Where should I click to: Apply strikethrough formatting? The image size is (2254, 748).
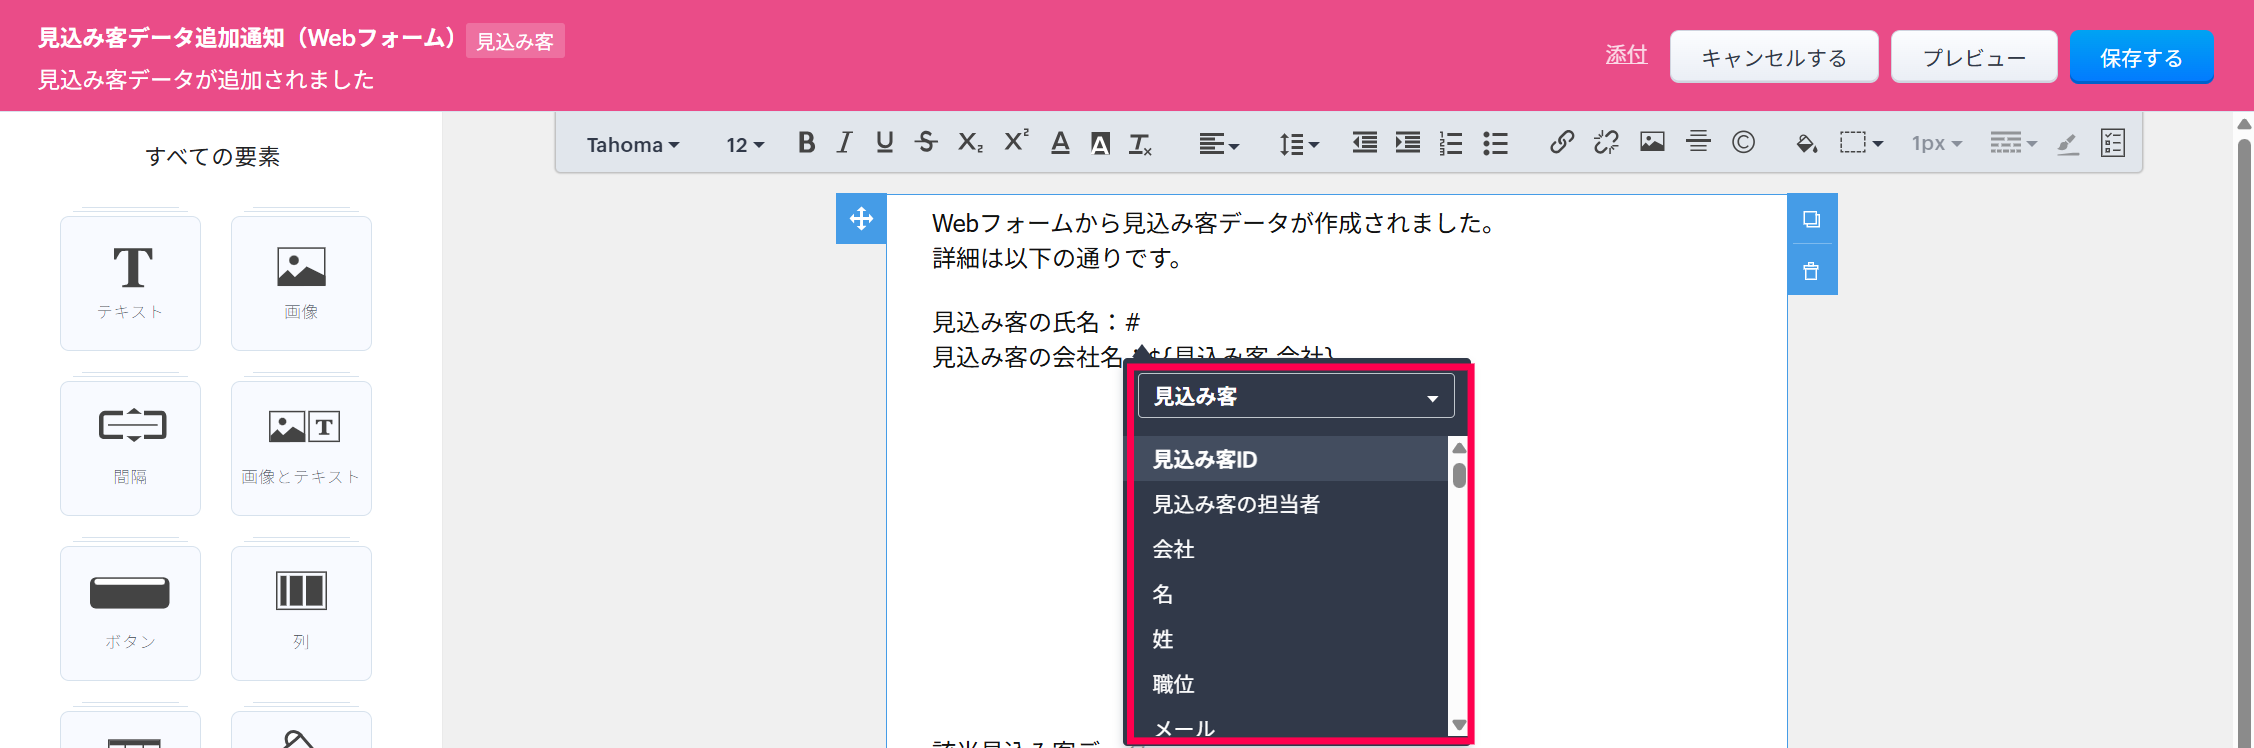click(x=926, y=143)
